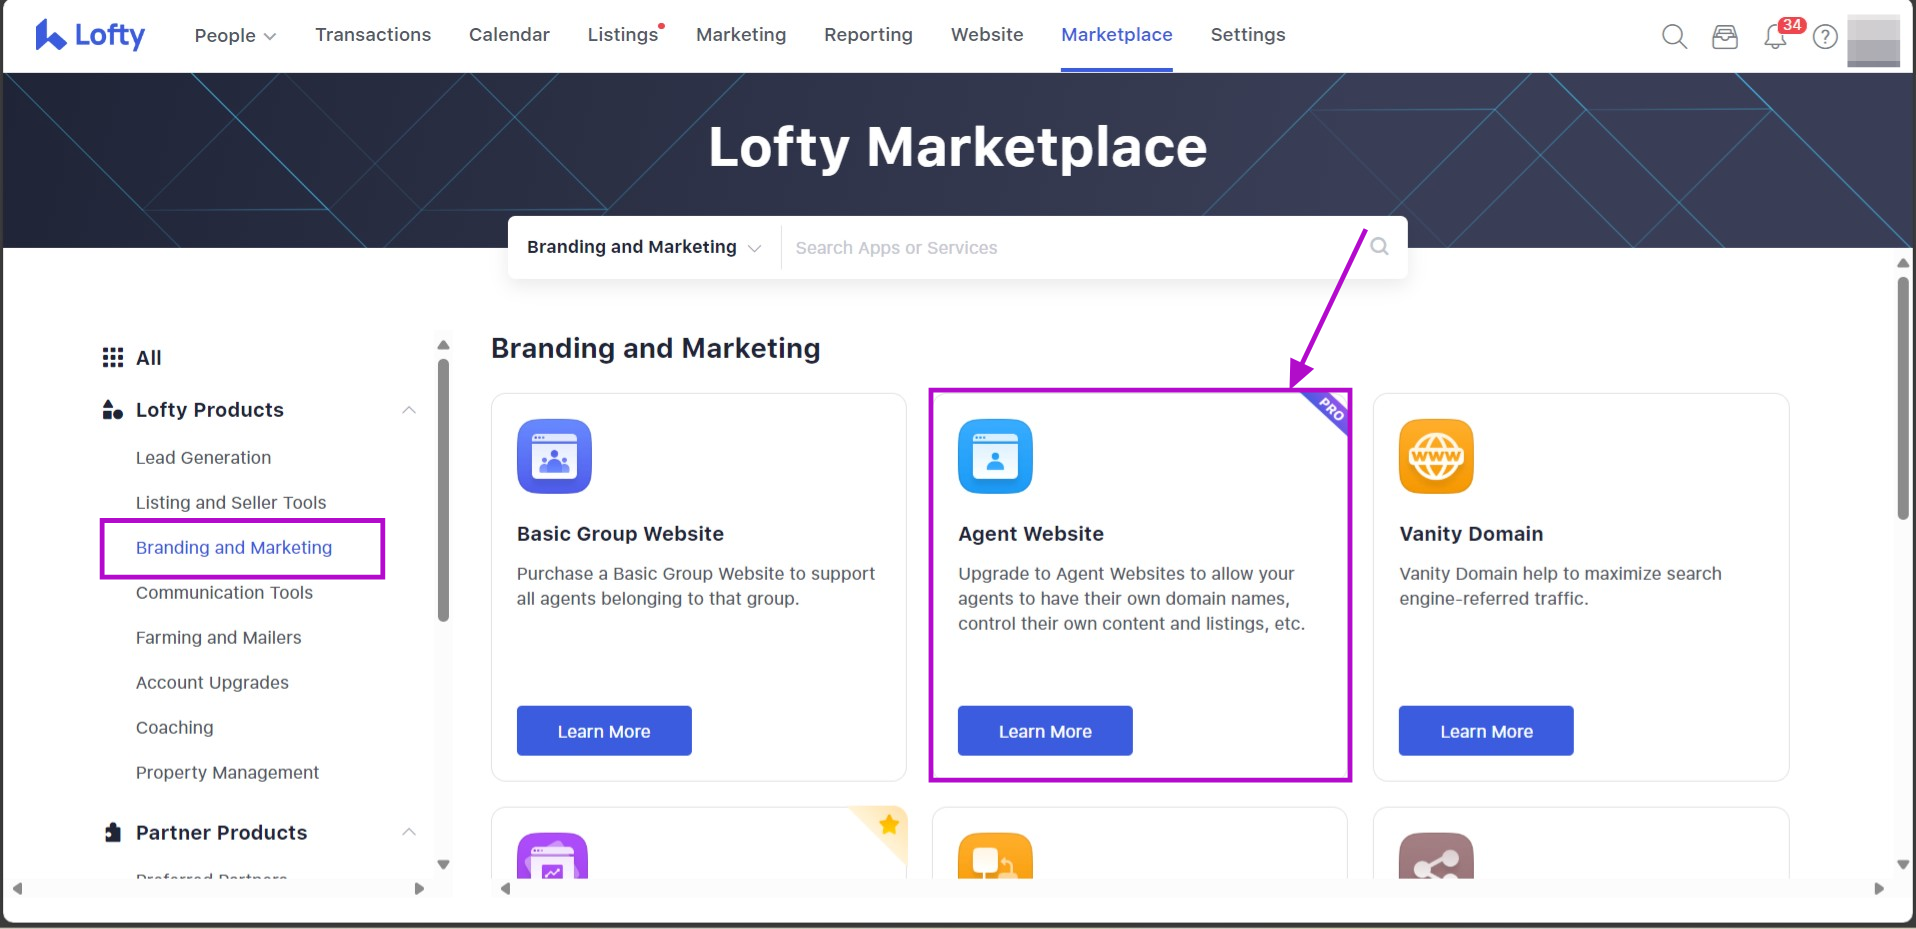Click the Partner Products puzzle icon
1916x929 pixels.
point(113,833)
